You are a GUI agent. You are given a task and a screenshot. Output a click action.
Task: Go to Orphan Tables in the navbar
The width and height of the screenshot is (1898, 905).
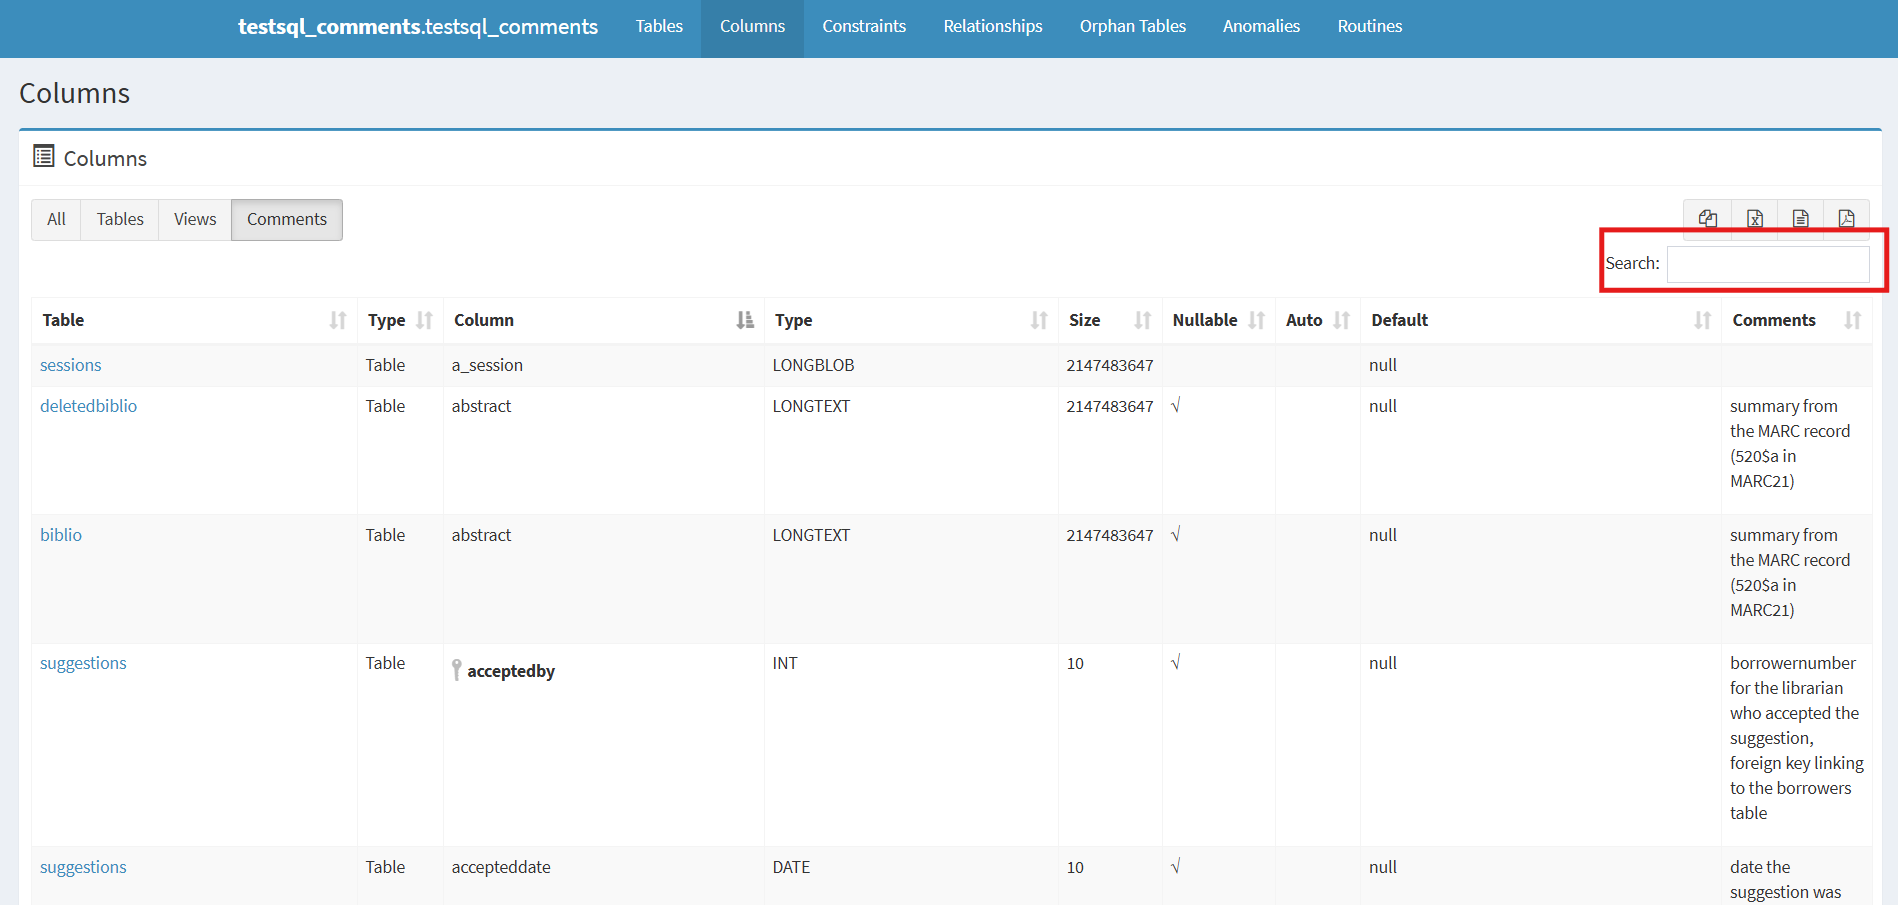[x=1132, y=27]
